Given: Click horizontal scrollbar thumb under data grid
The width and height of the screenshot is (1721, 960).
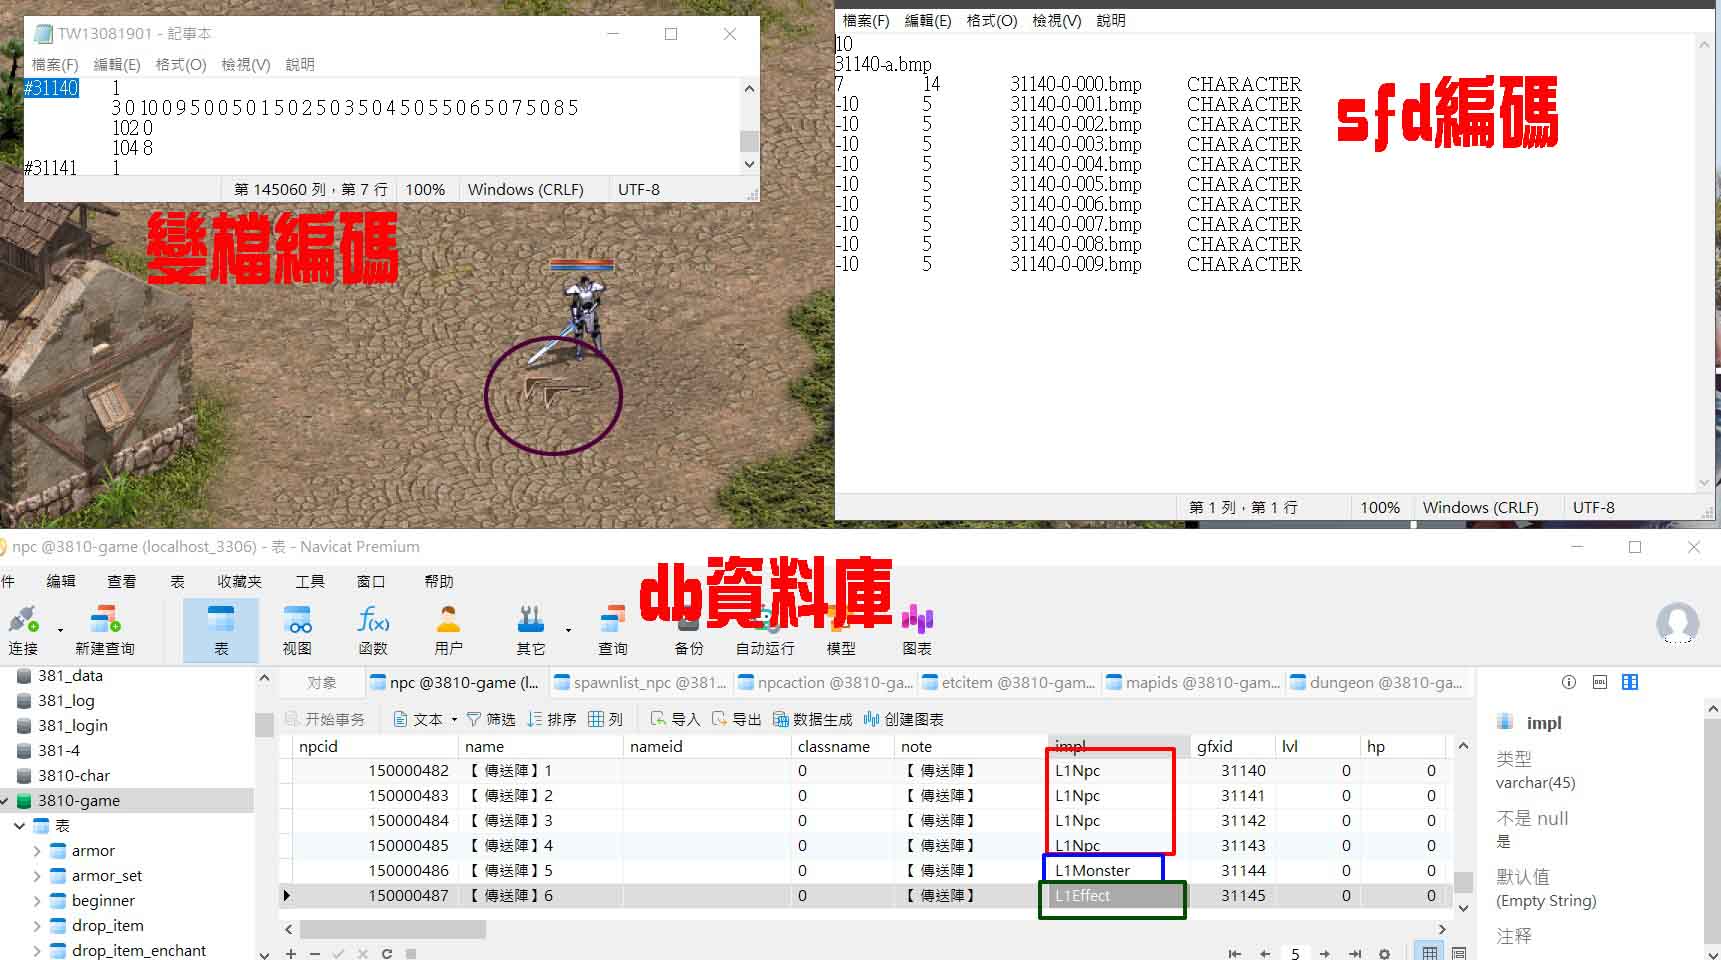Looking at the screenshot, I should 392,929.
